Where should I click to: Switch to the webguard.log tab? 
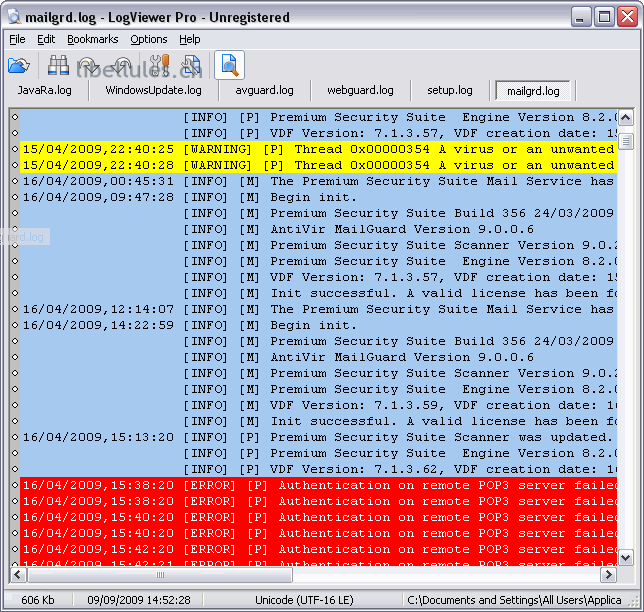(x=360, y=90)
